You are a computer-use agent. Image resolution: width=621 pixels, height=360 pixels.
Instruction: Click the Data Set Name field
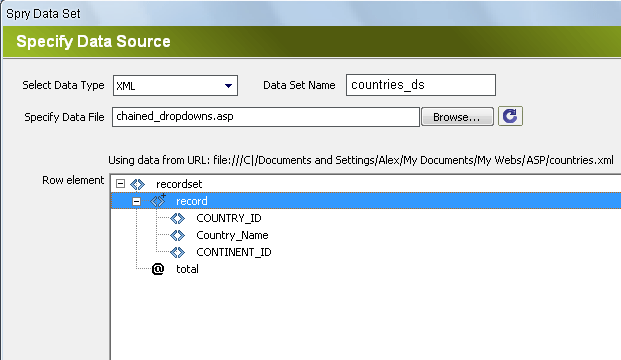pyautogui.click(x=421, y=85)
